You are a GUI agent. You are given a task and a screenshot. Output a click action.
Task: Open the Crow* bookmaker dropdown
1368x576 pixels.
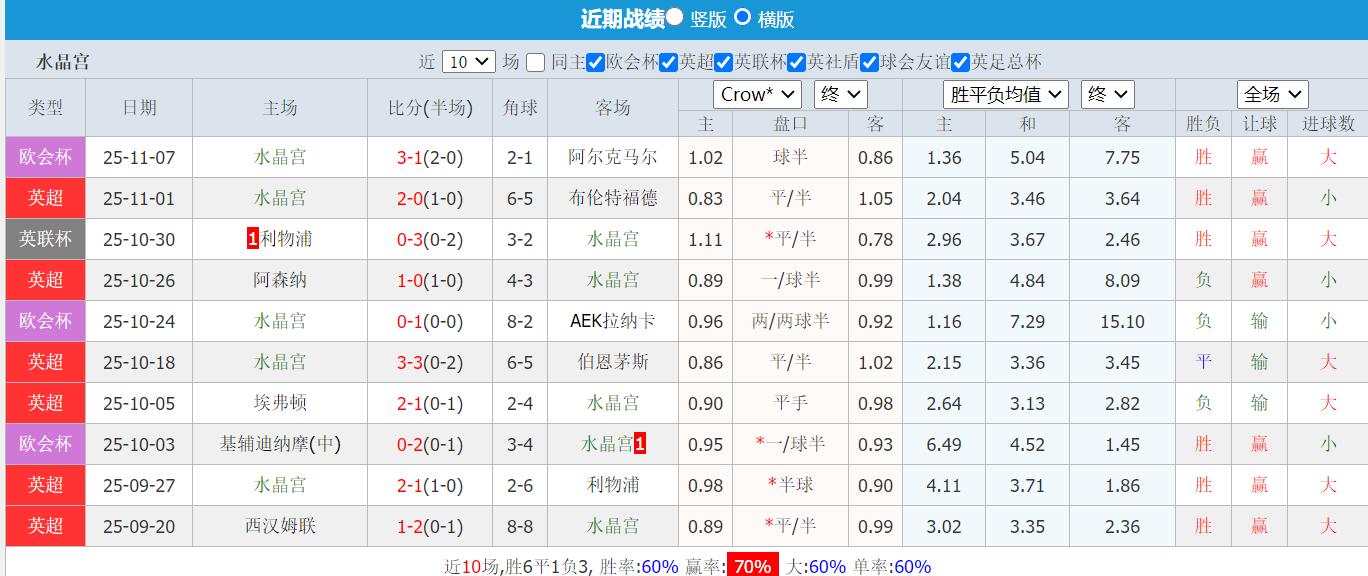(755, 93)
